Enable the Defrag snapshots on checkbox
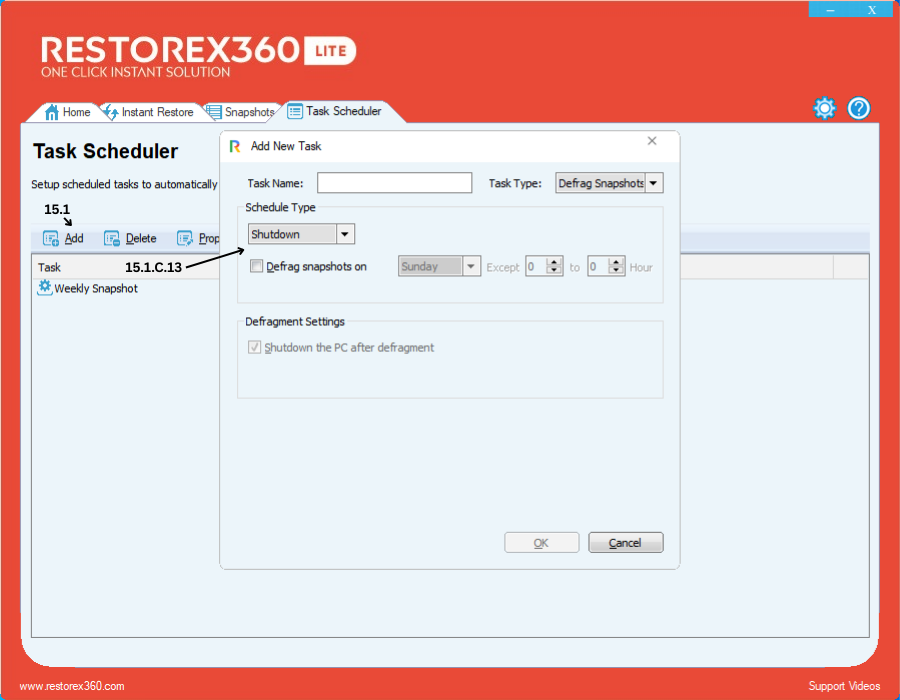 [x=257, y=267]
